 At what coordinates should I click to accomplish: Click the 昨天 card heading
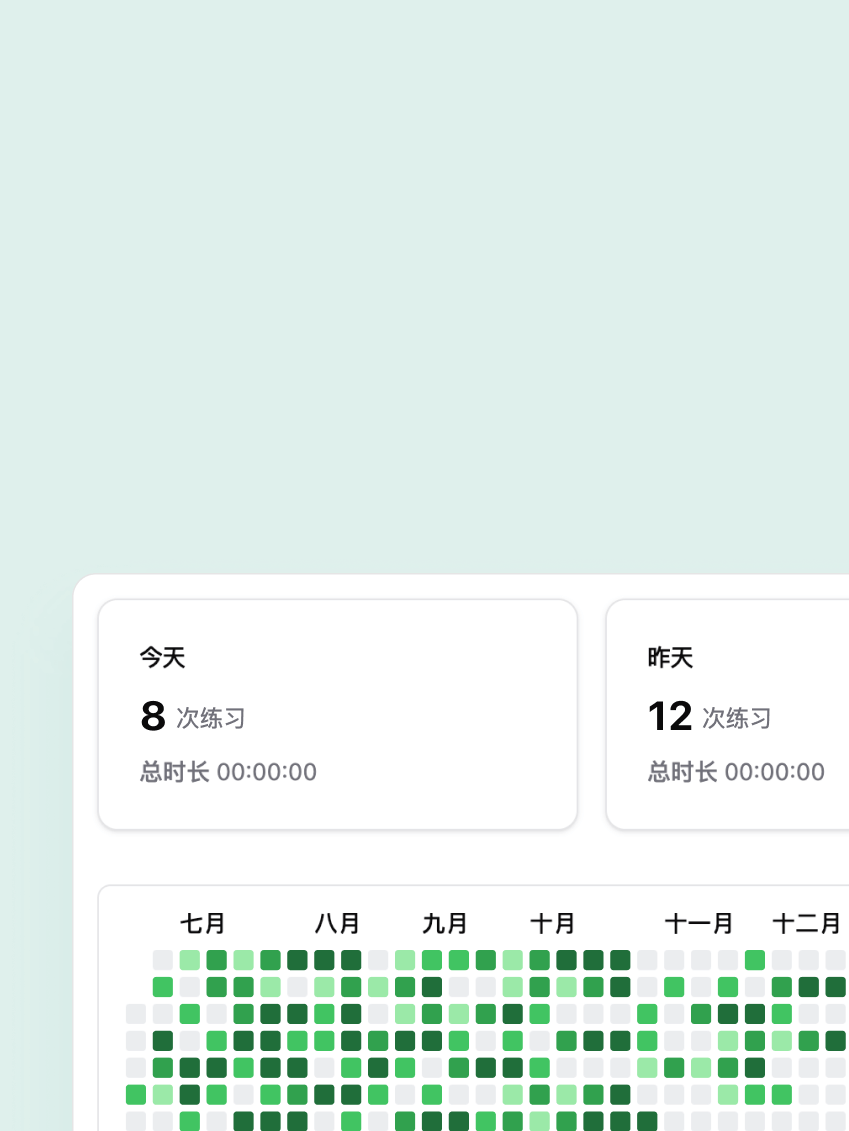pyautogui.click(x=670, y=658)
